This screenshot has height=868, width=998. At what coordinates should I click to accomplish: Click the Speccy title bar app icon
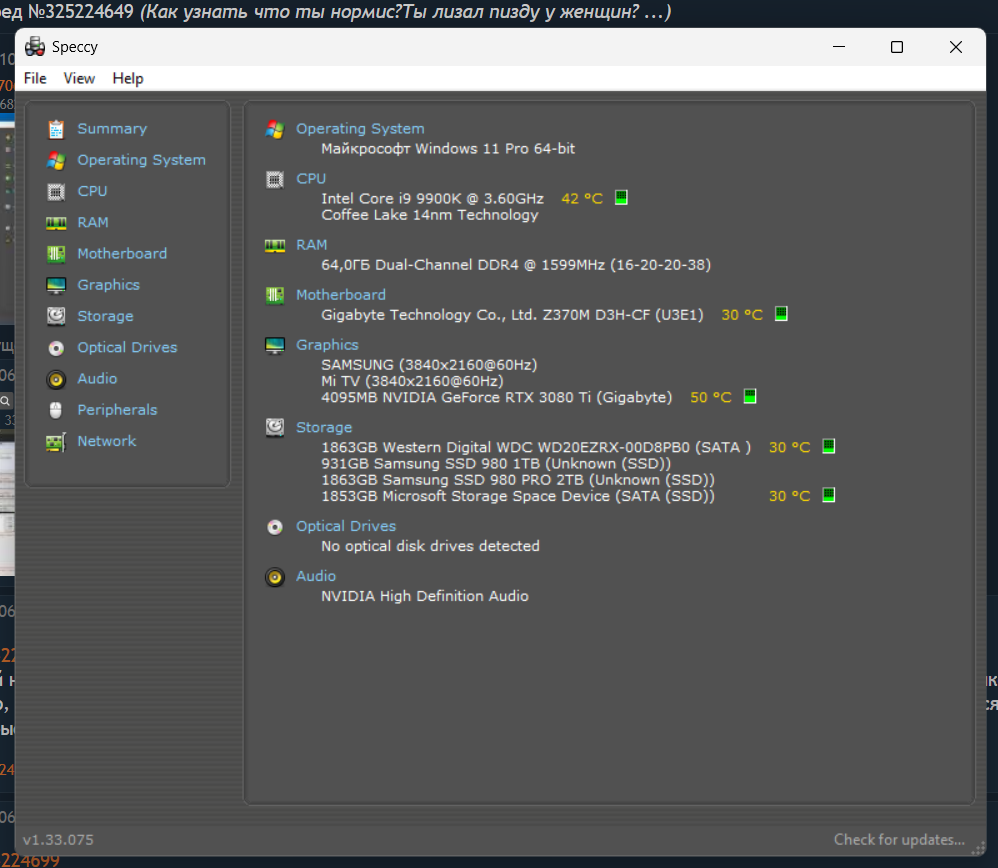(35, 47)
